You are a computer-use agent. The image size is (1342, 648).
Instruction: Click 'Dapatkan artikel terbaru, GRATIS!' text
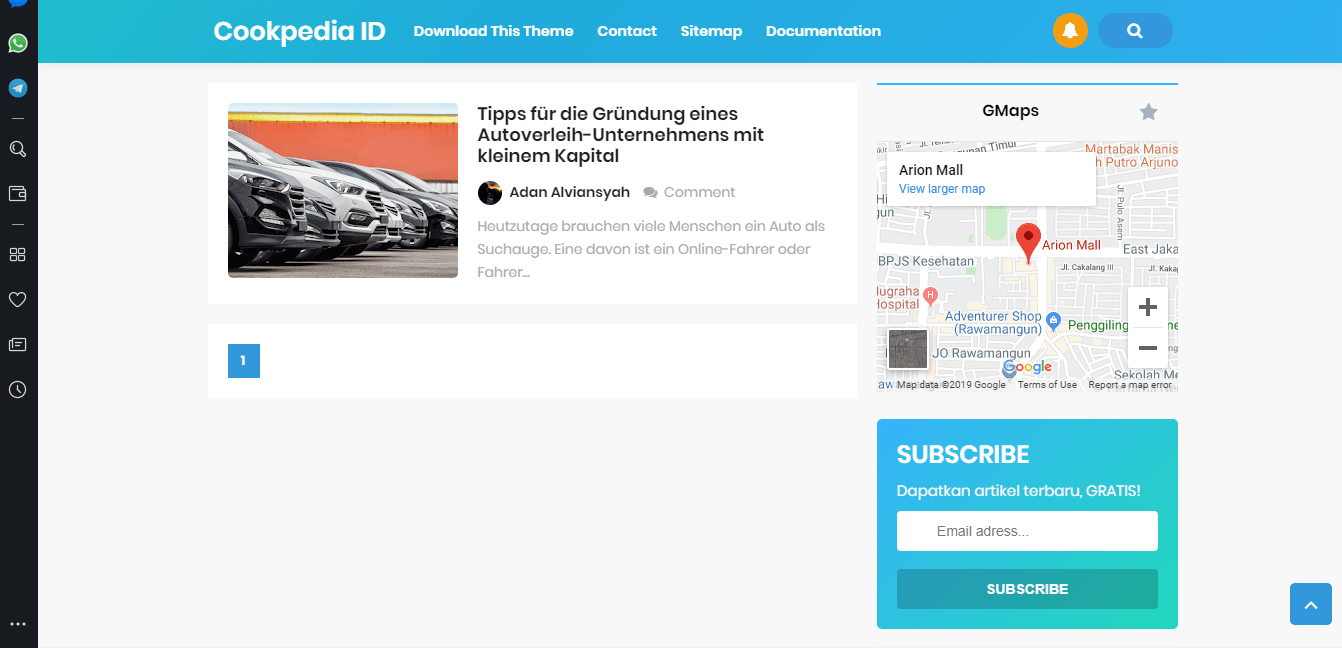click(x=1019, y=491)
